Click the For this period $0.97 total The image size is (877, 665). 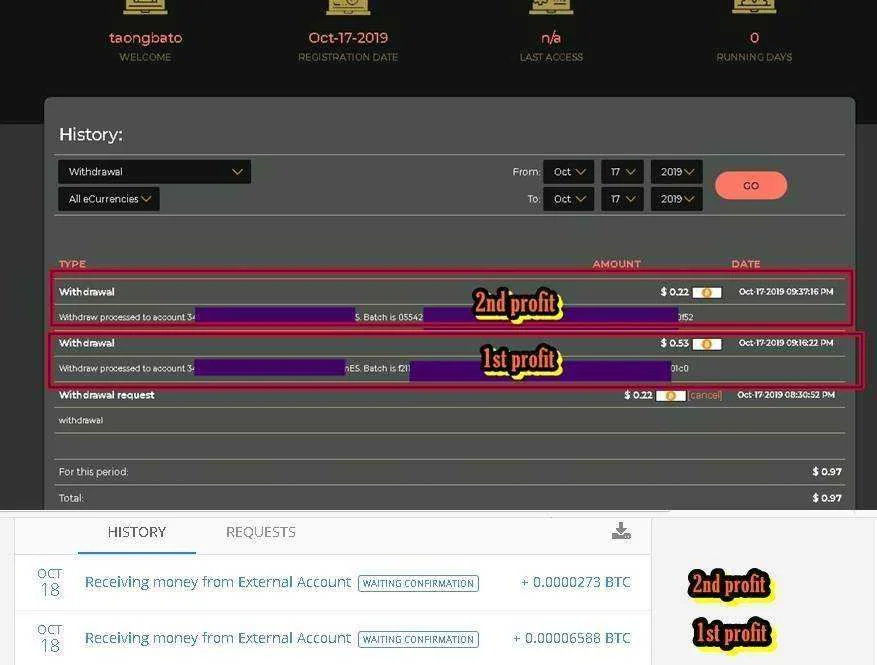click(827, 472)
